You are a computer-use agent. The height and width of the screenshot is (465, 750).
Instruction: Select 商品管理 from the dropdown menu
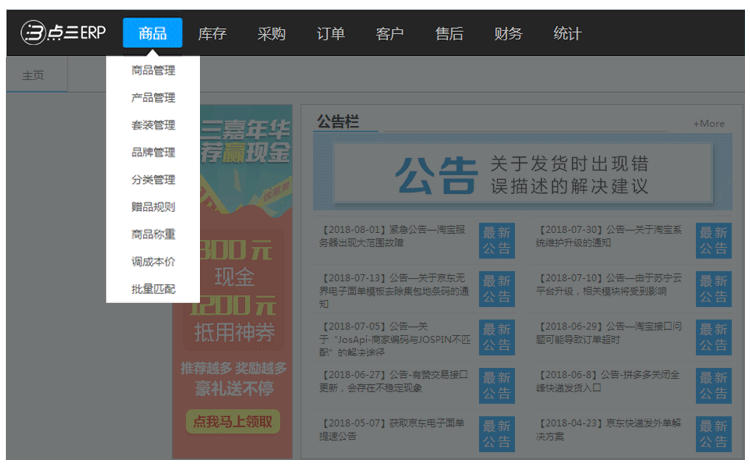point(153,71)
